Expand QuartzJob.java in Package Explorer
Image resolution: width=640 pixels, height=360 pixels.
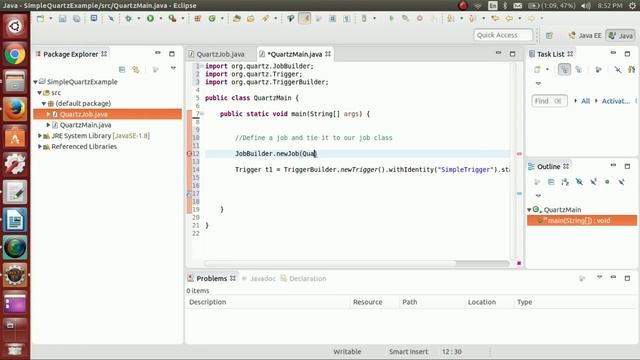click(x=48, y=114)
